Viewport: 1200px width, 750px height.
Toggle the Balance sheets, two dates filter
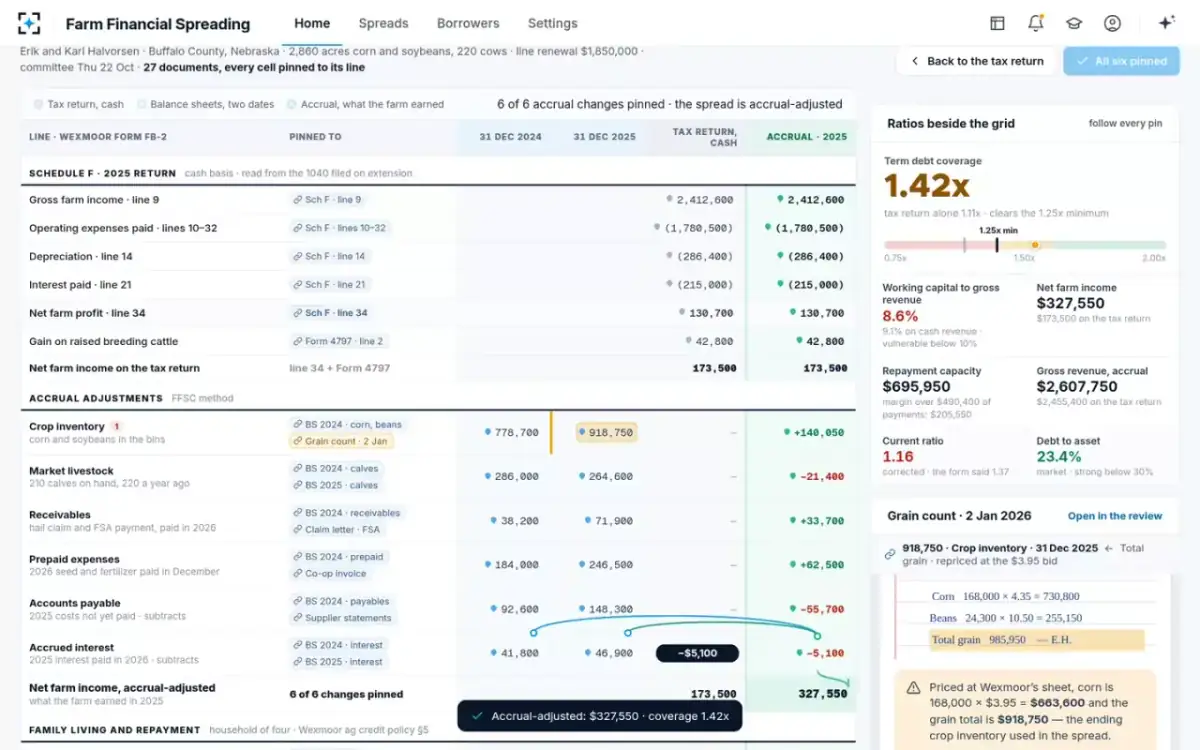[x=206, y=104]
